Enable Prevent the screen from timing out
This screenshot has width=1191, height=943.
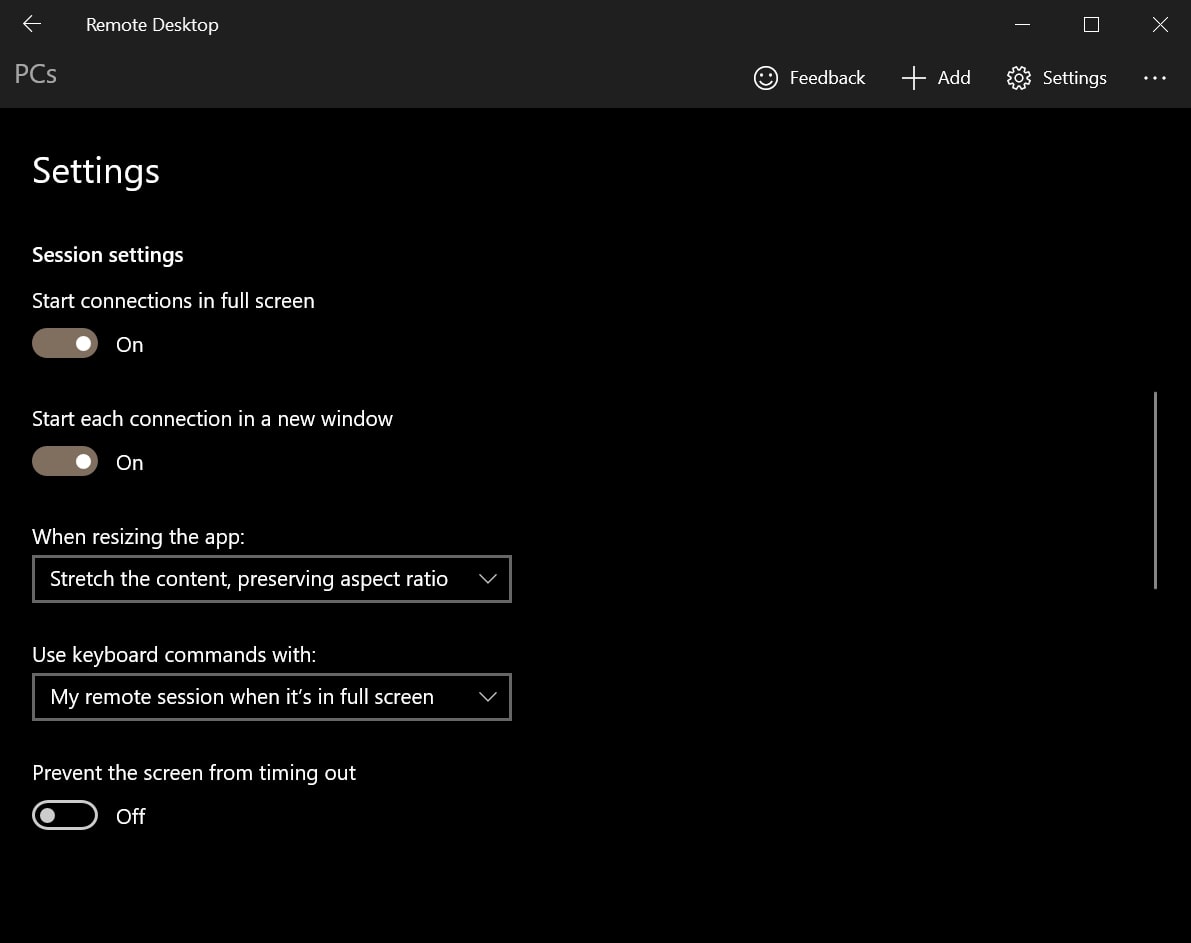tap(65, 815)
